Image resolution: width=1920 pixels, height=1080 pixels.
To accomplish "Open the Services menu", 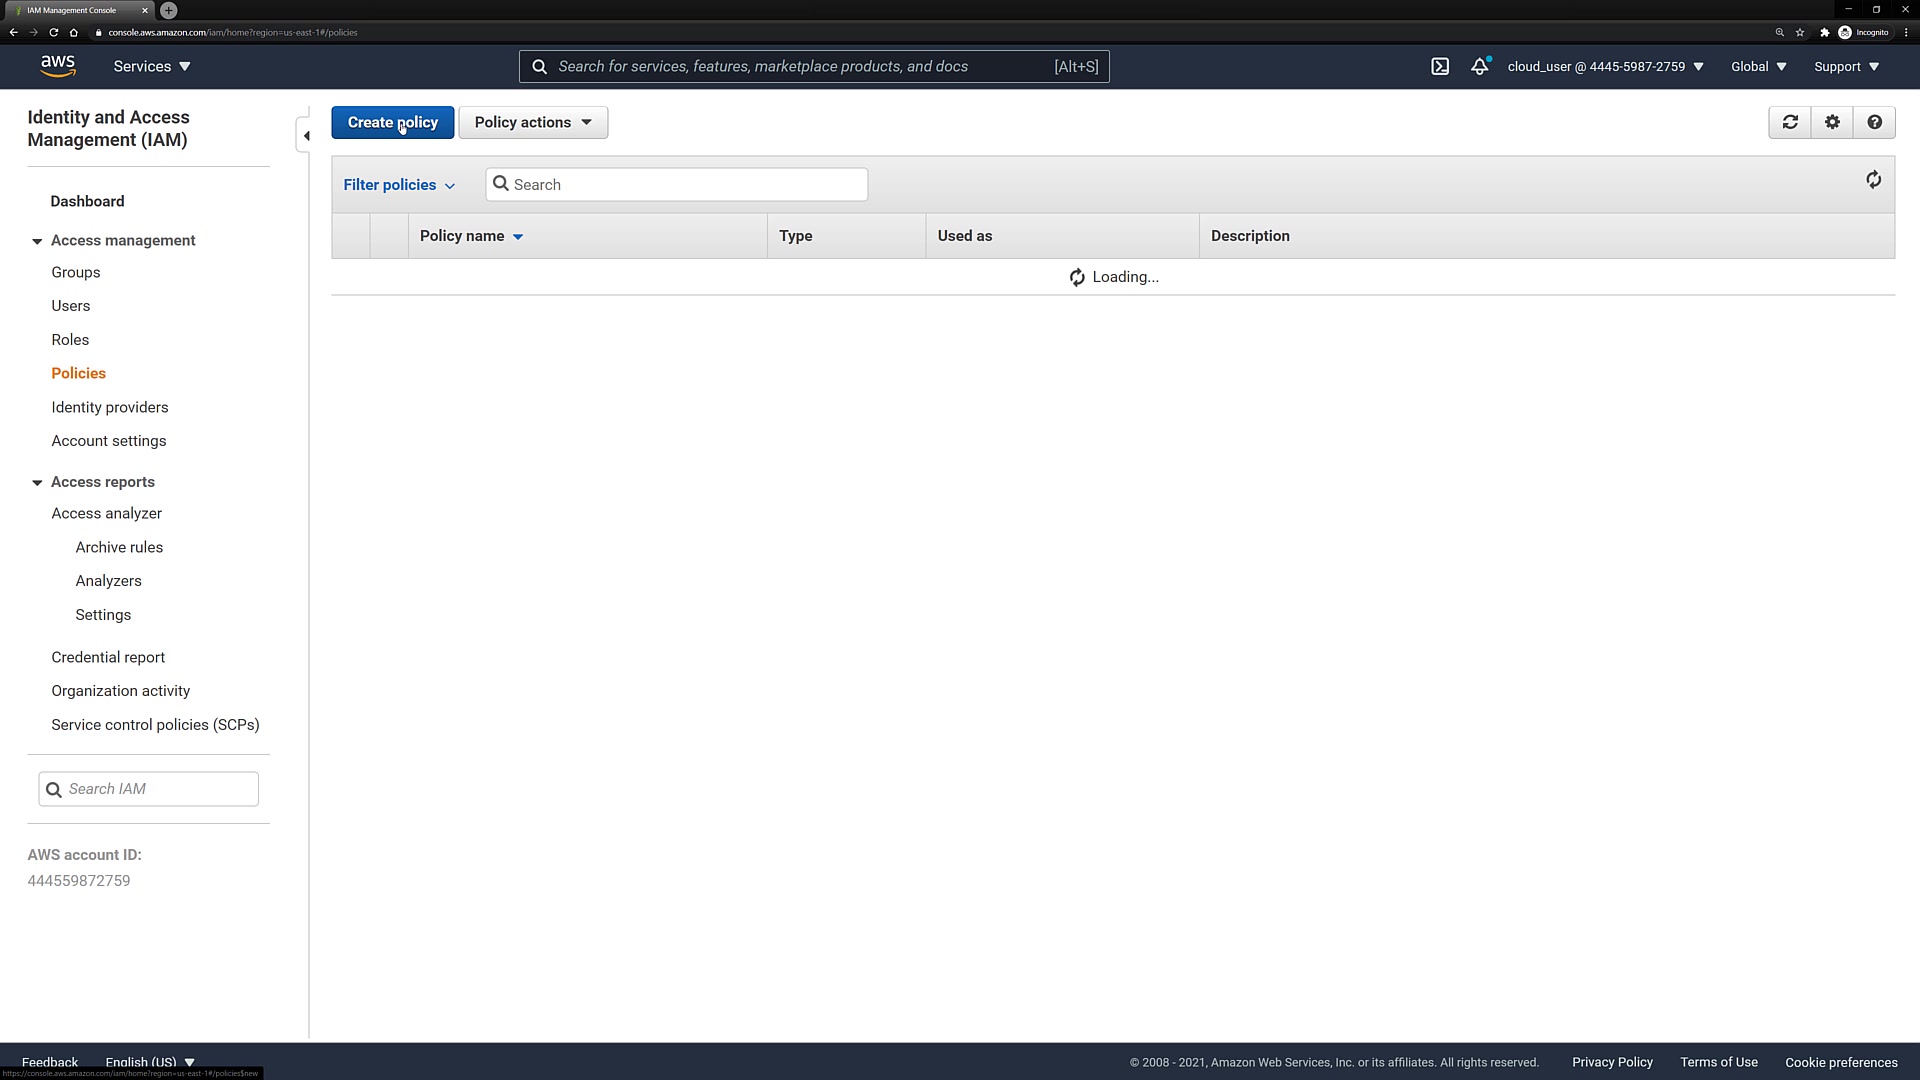I will pos(151,67).
